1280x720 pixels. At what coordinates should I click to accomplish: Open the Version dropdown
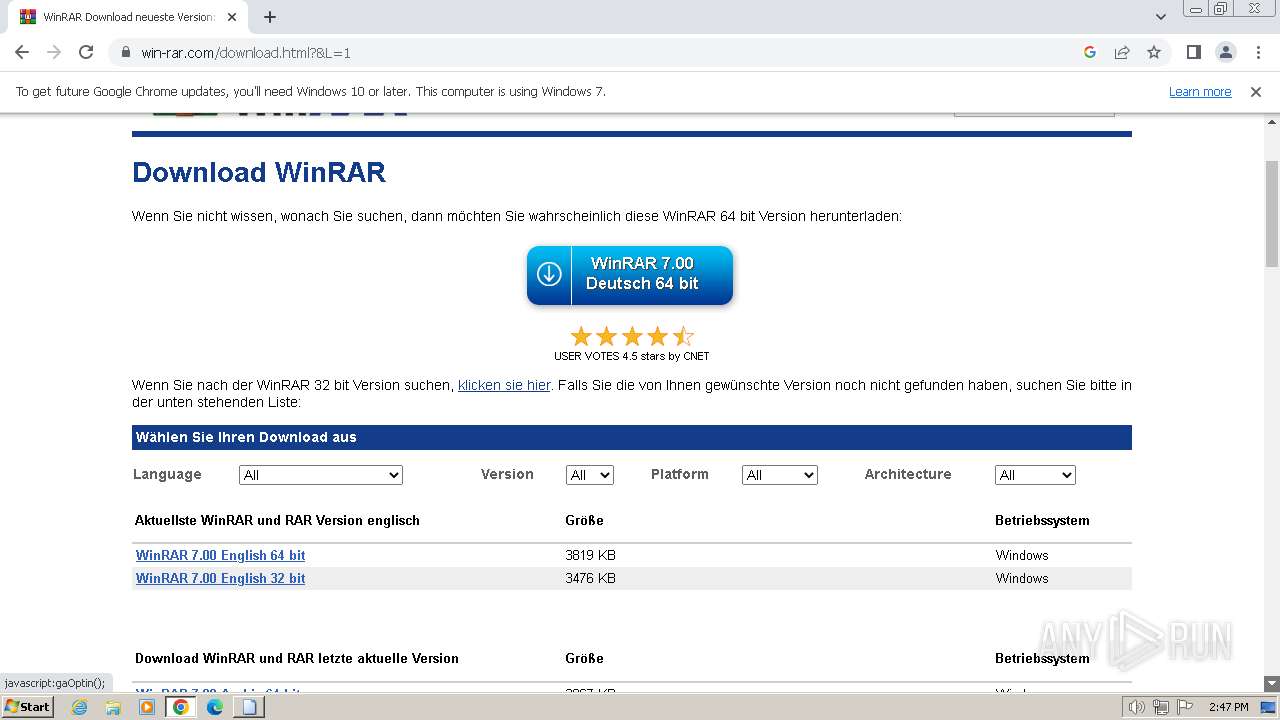point(590,475)
